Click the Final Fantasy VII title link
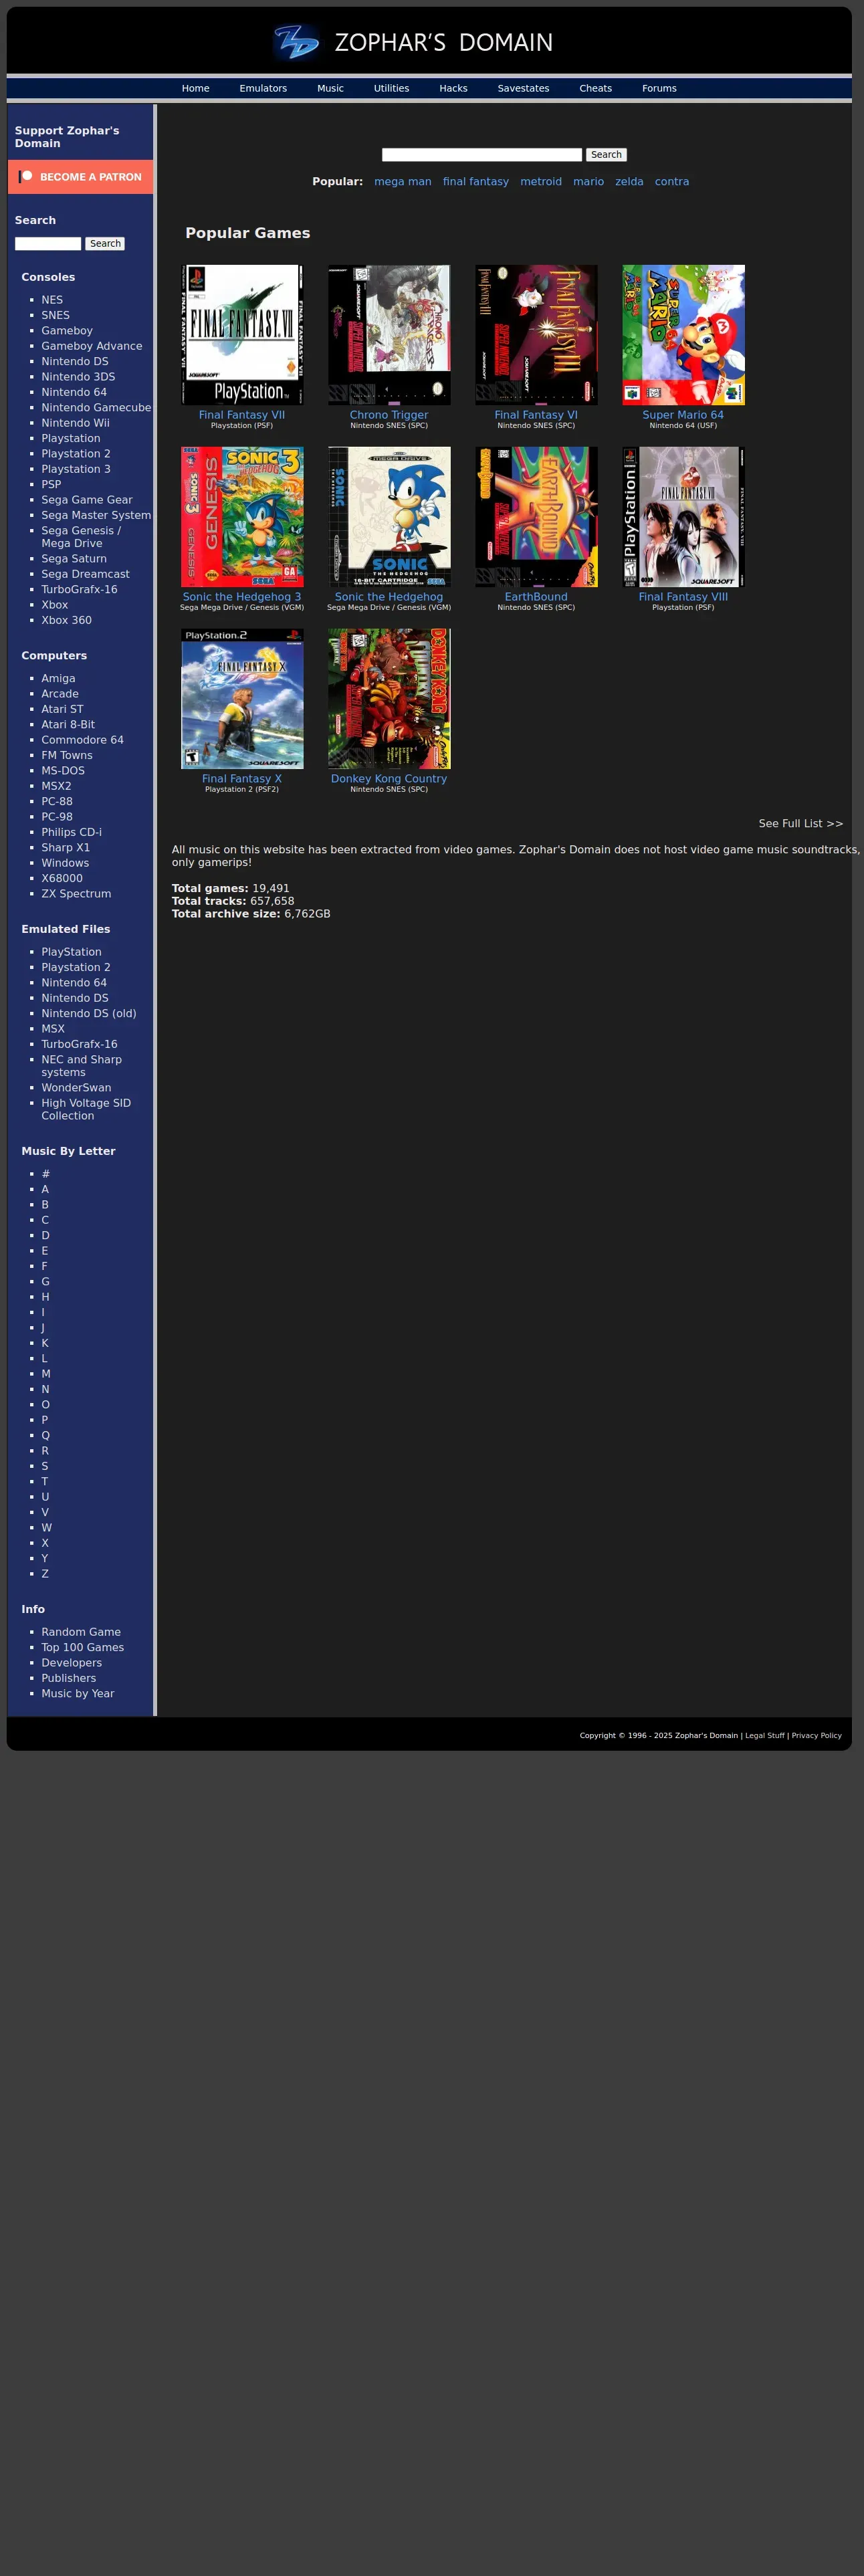 pos(242,415)
